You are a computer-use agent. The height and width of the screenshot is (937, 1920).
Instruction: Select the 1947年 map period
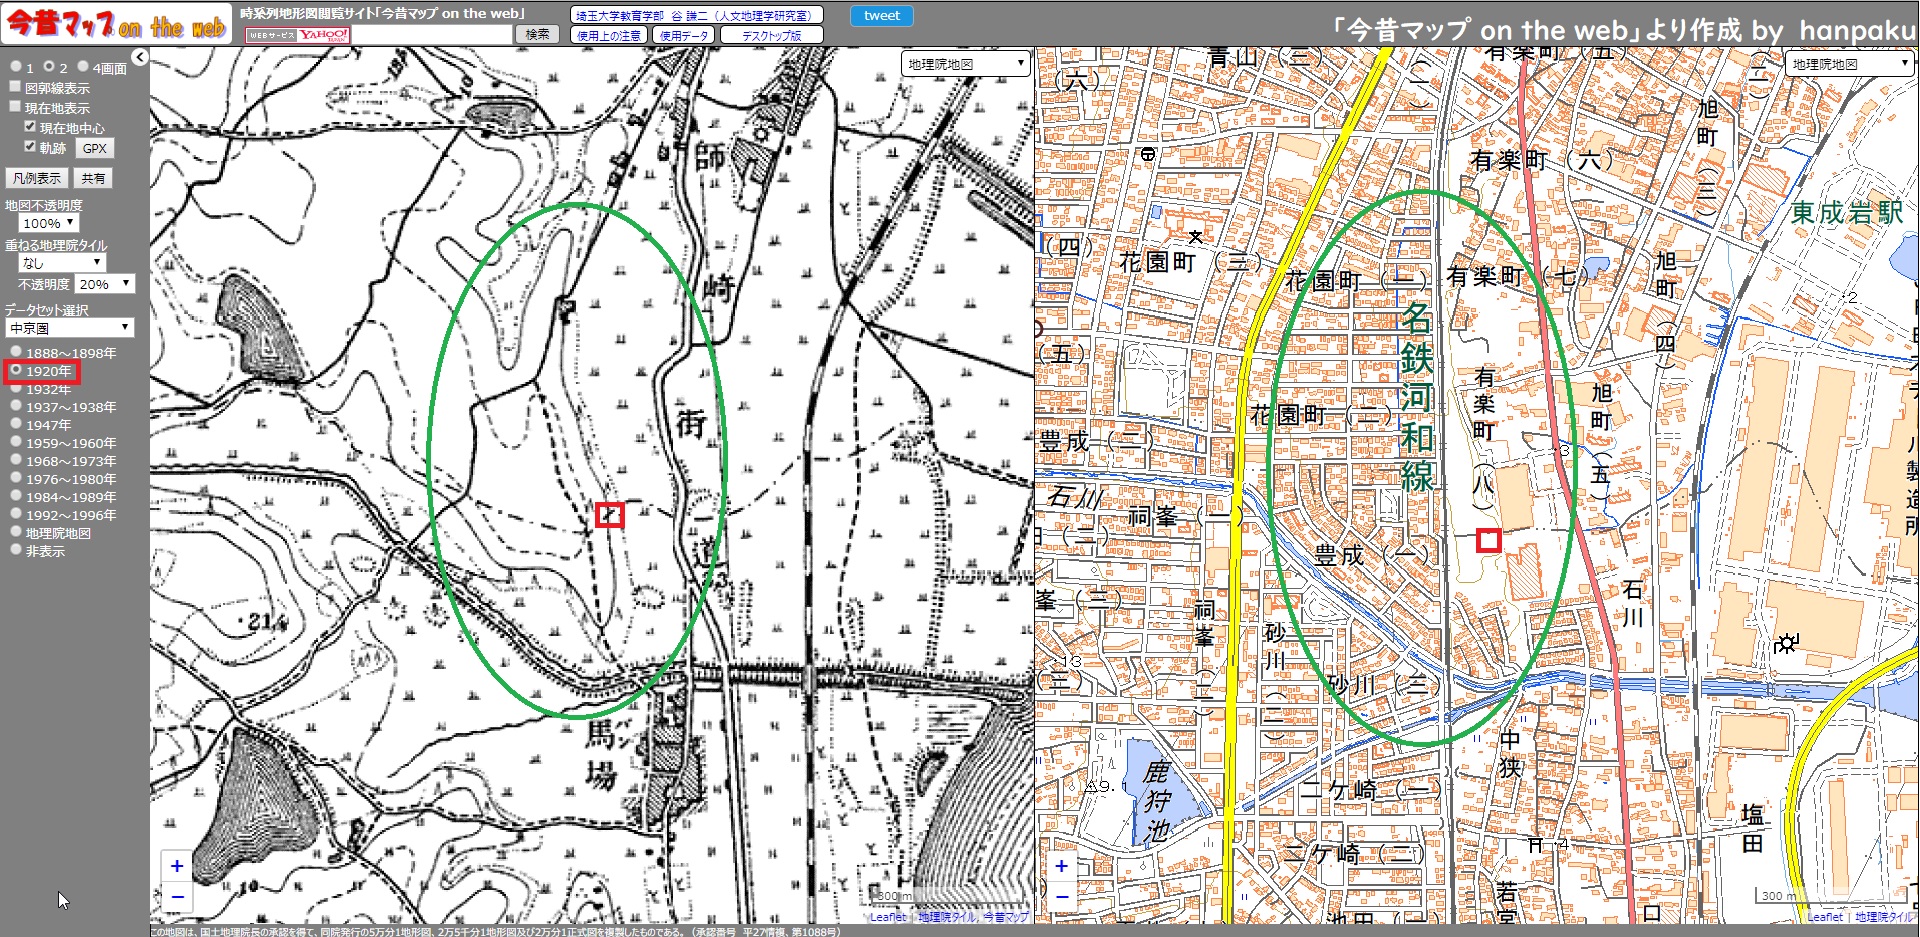[x=16, y=424]
